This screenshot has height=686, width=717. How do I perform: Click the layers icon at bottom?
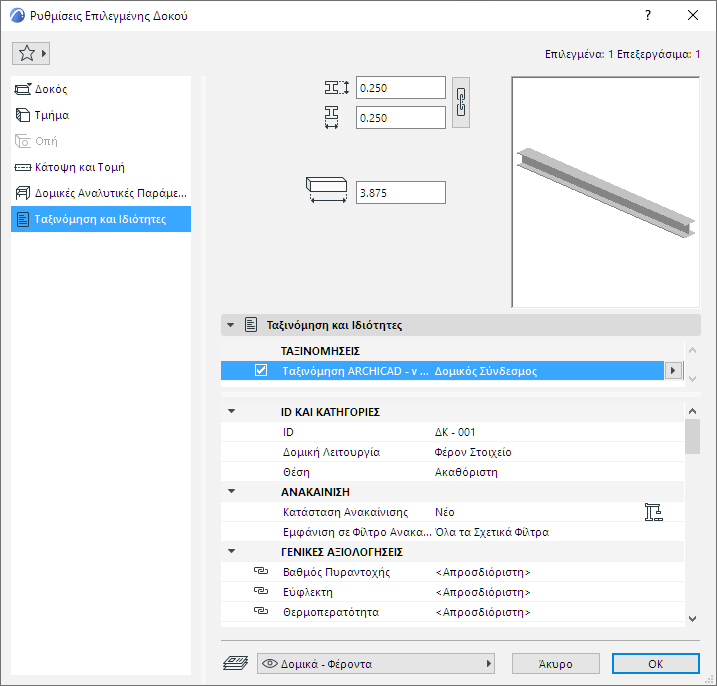click(235, 663)
